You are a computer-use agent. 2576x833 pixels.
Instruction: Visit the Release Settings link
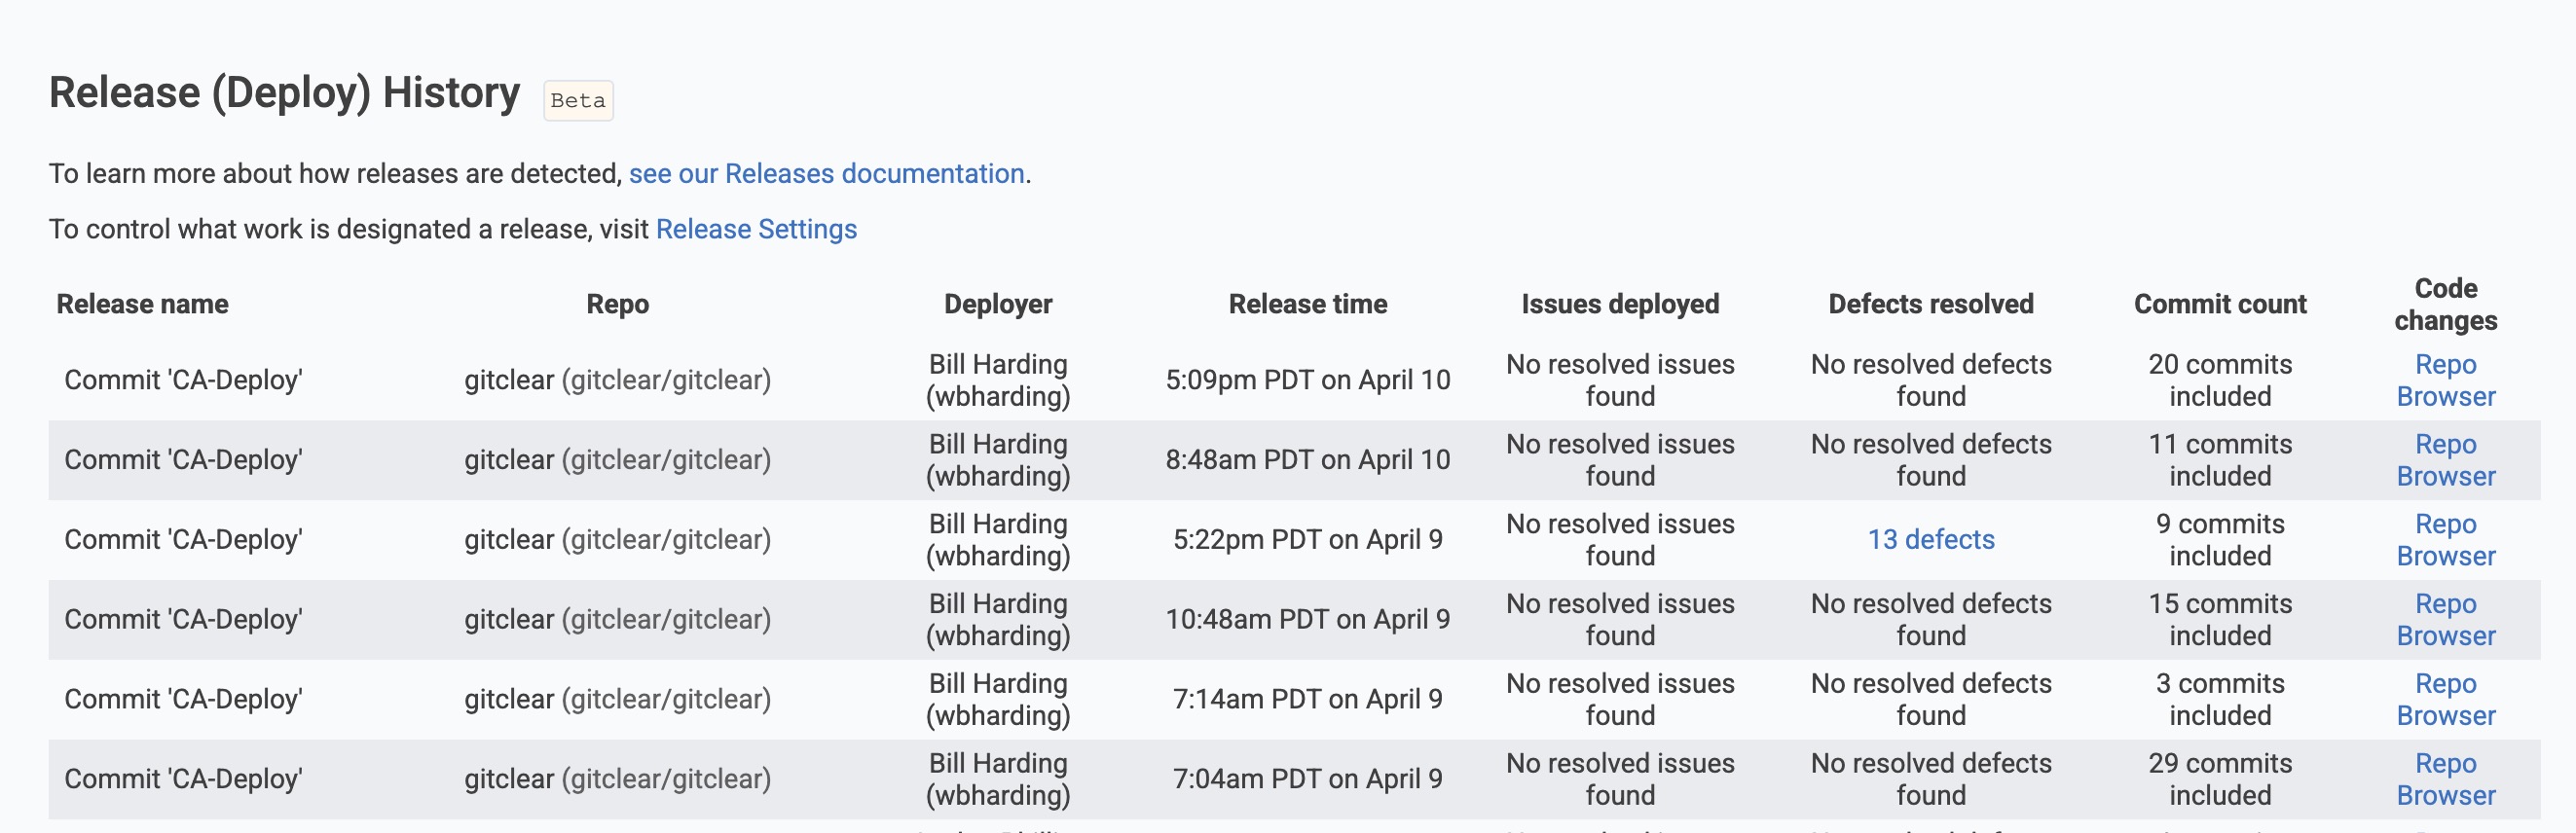coord(756,229)
